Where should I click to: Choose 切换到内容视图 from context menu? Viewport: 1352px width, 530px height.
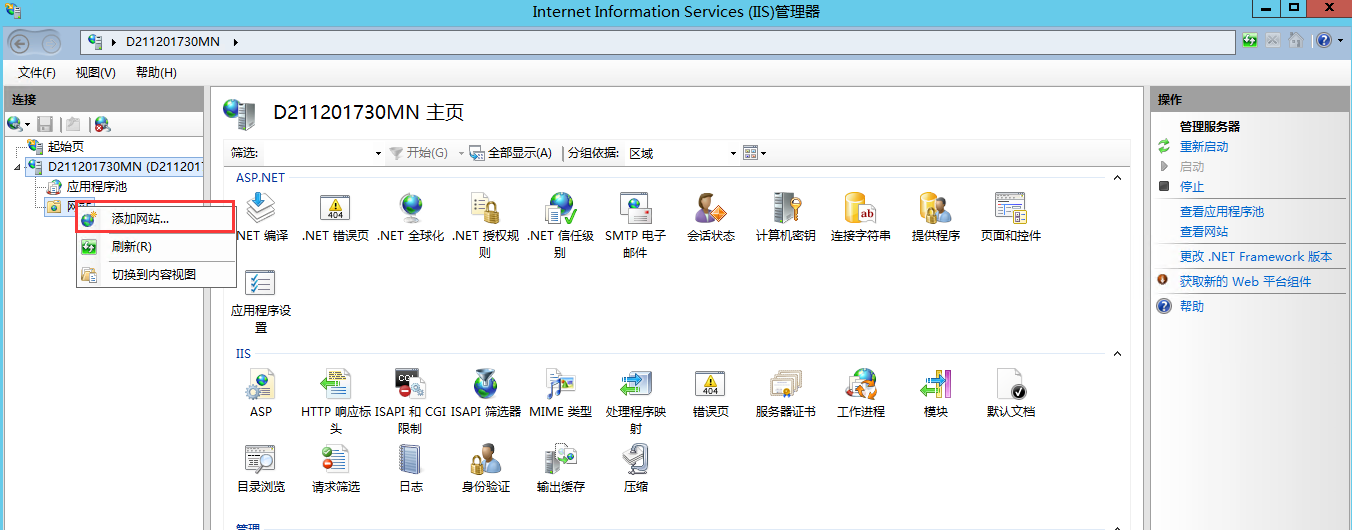click(156, 274)
